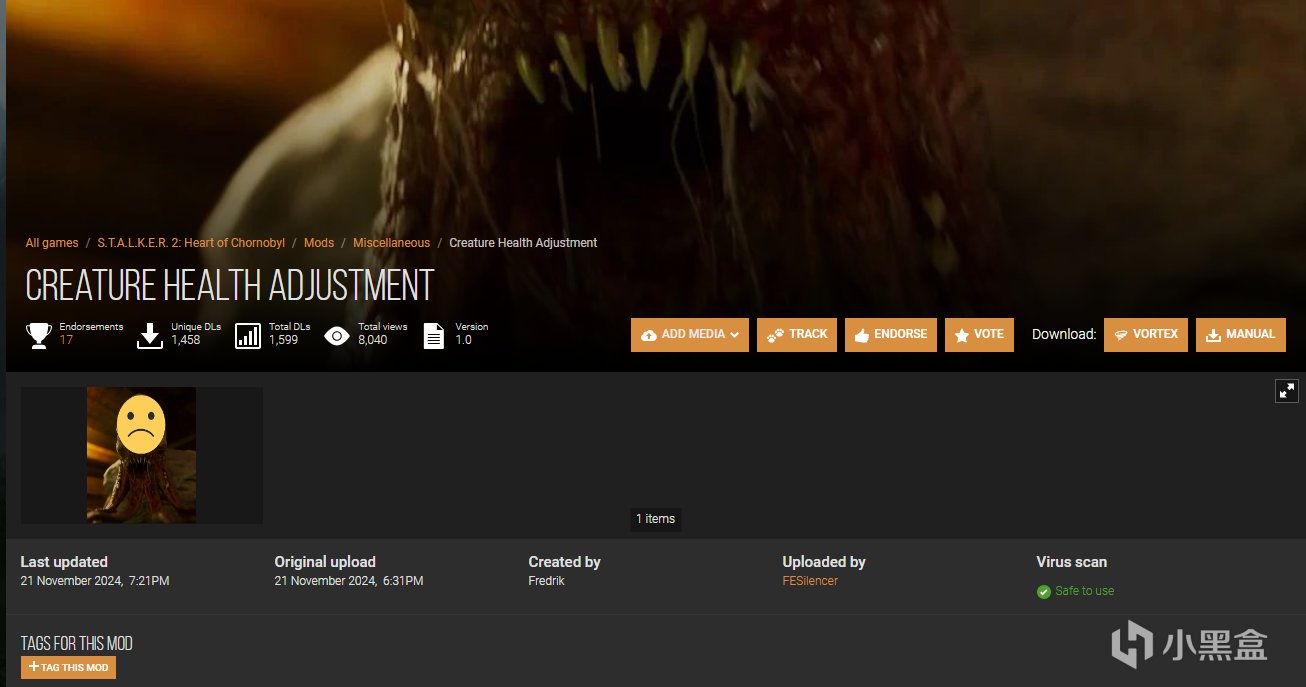Click the Virus scan label
Image resolution: width=1306 pixels, height=687 pixels.
pyautogui.click(x=1072, y=562)
